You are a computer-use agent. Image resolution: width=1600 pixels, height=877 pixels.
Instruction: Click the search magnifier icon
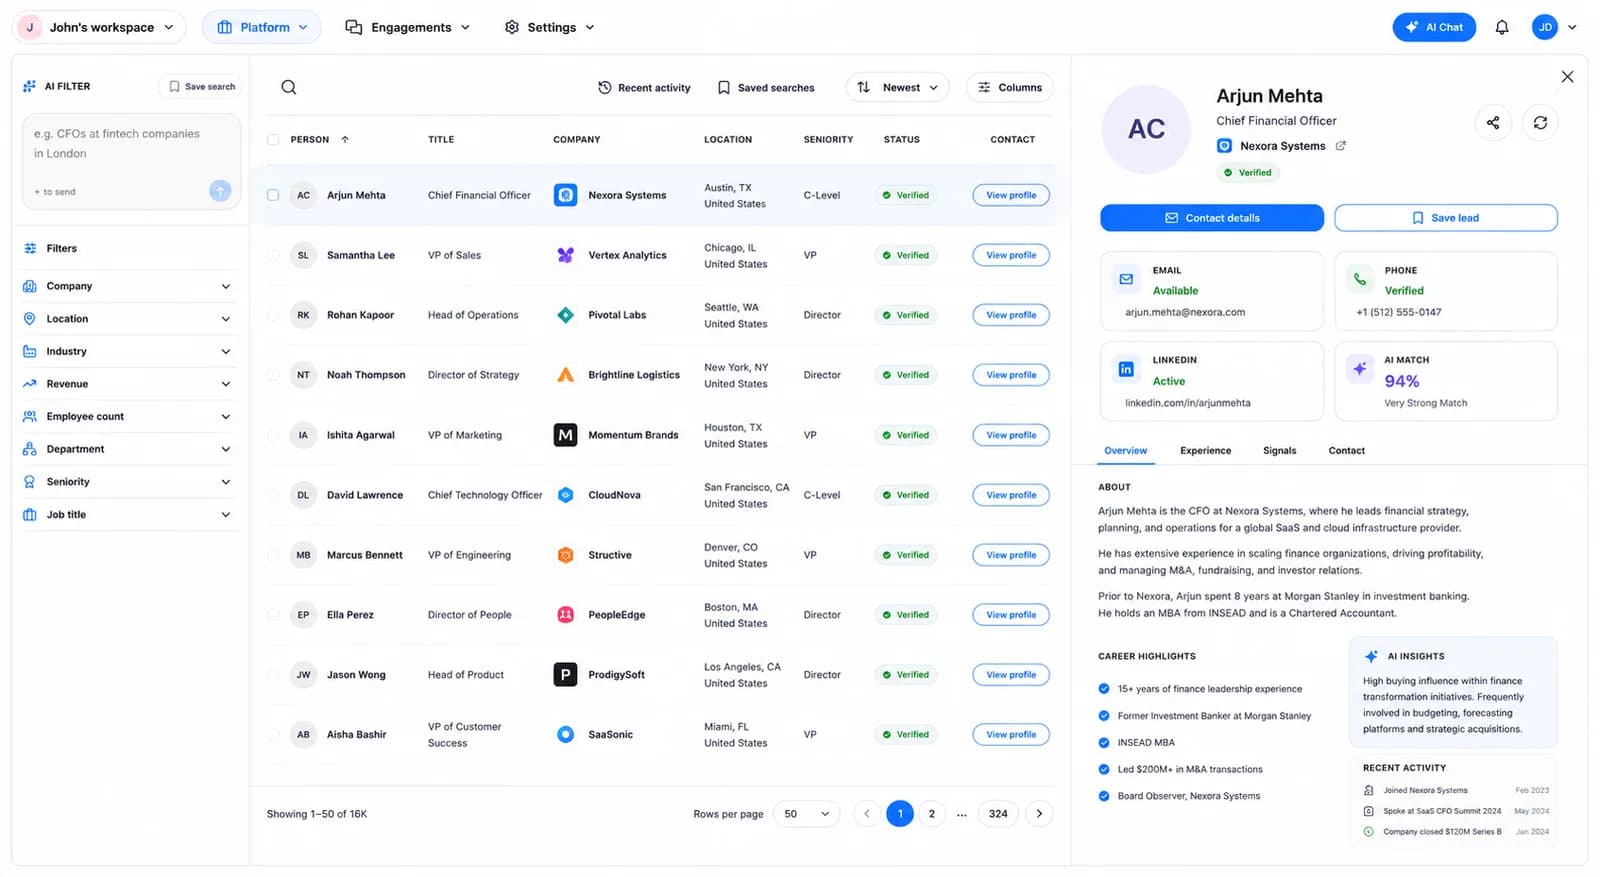click(288, 87)
